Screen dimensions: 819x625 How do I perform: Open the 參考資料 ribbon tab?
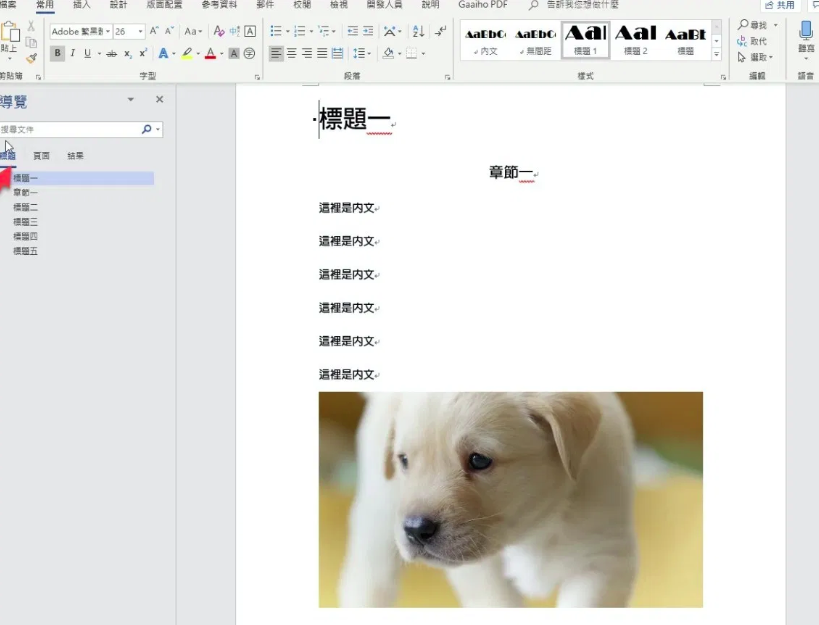pyautogui.click(x=219, y=5)
